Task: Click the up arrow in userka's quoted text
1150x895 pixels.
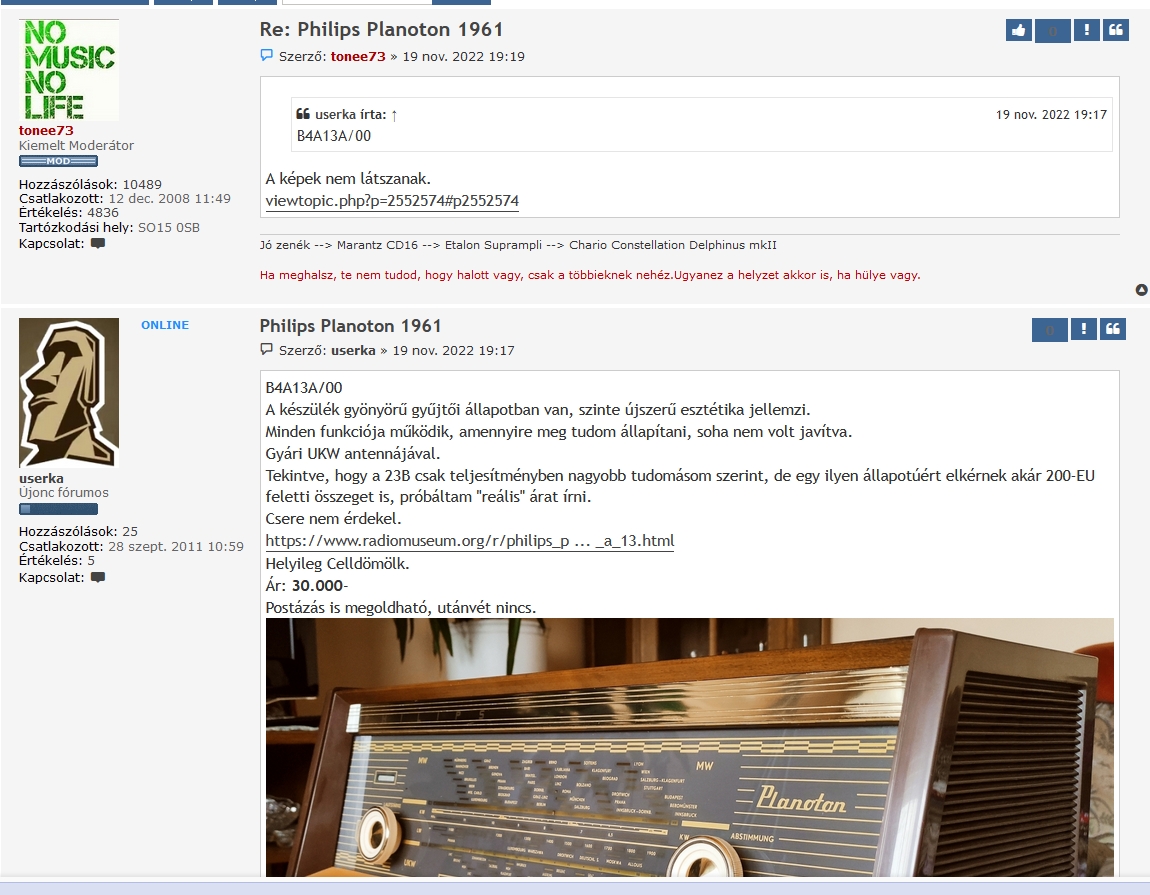Action: (x=394, y=115)
